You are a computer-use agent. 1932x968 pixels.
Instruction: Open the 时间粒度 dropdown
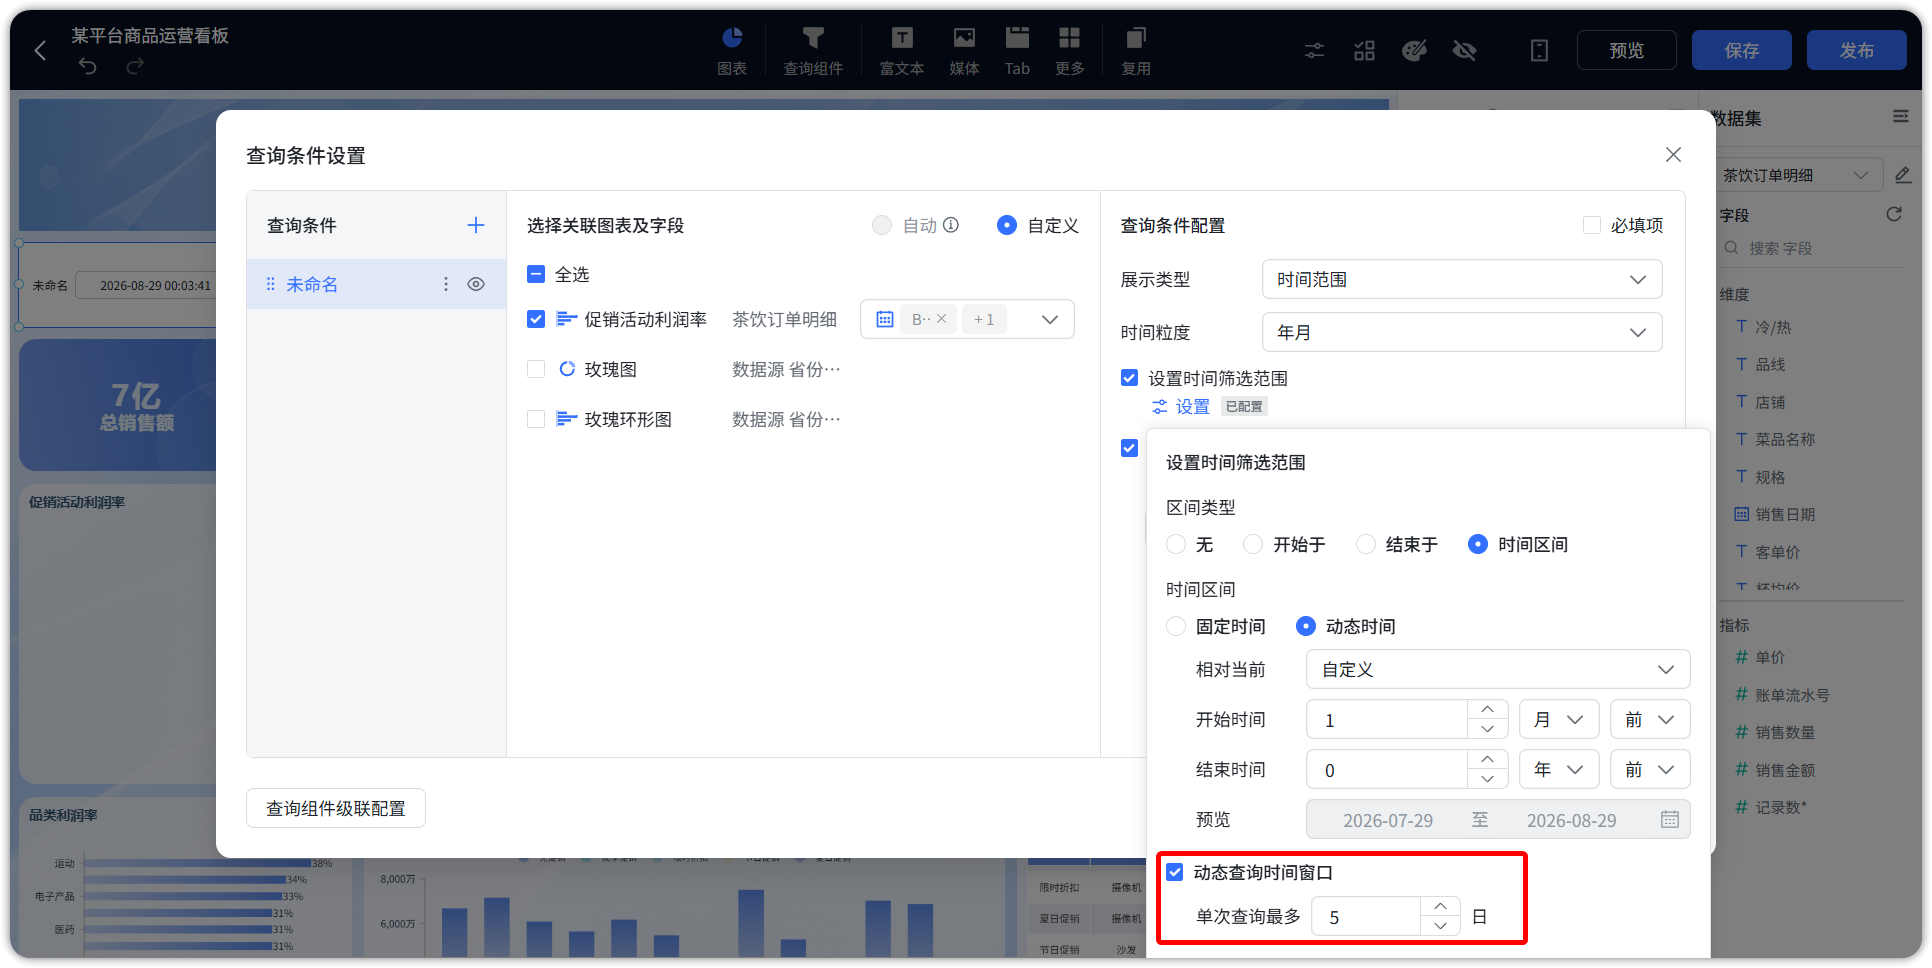(1462, 332)
